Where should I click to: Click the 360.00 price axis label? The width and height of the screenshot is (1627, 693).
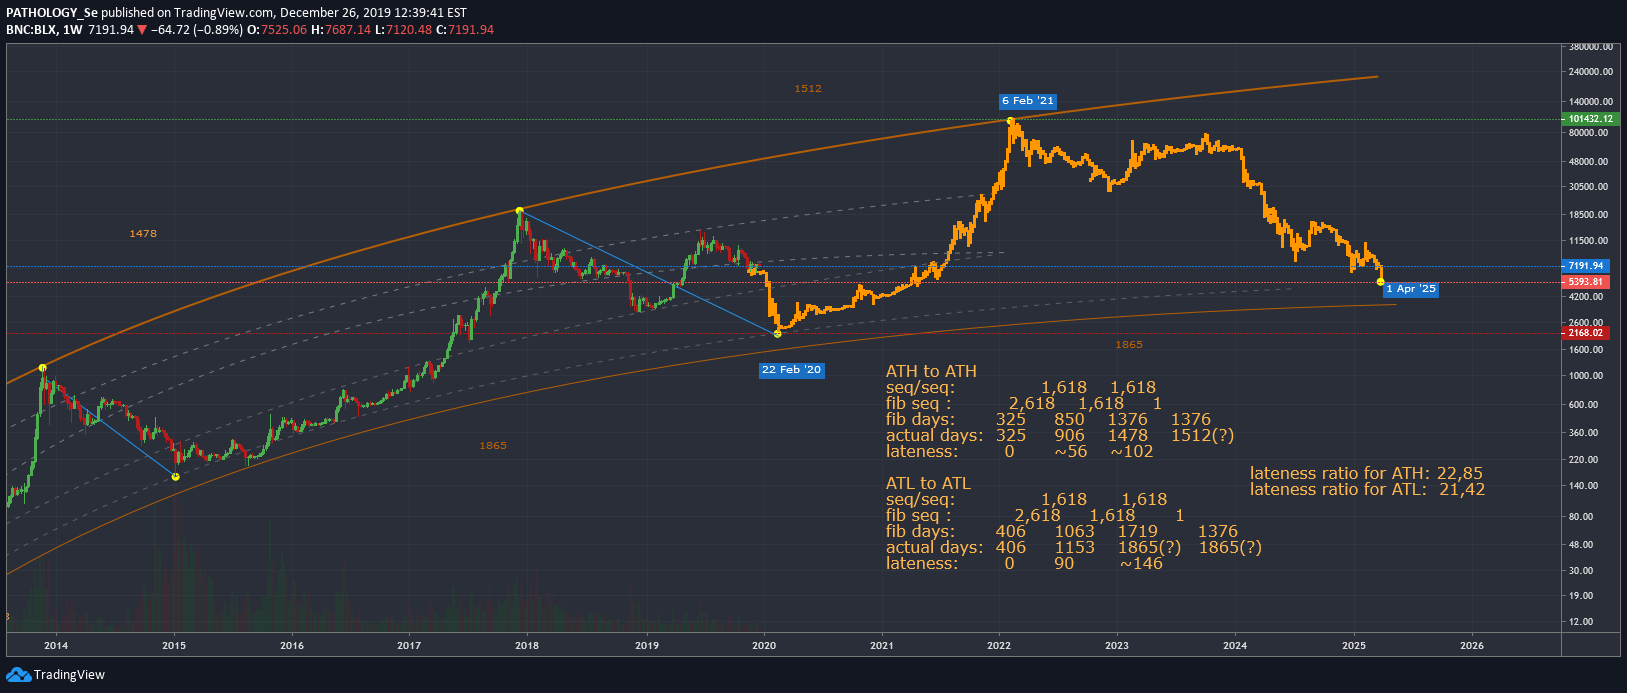point(1585,433)
